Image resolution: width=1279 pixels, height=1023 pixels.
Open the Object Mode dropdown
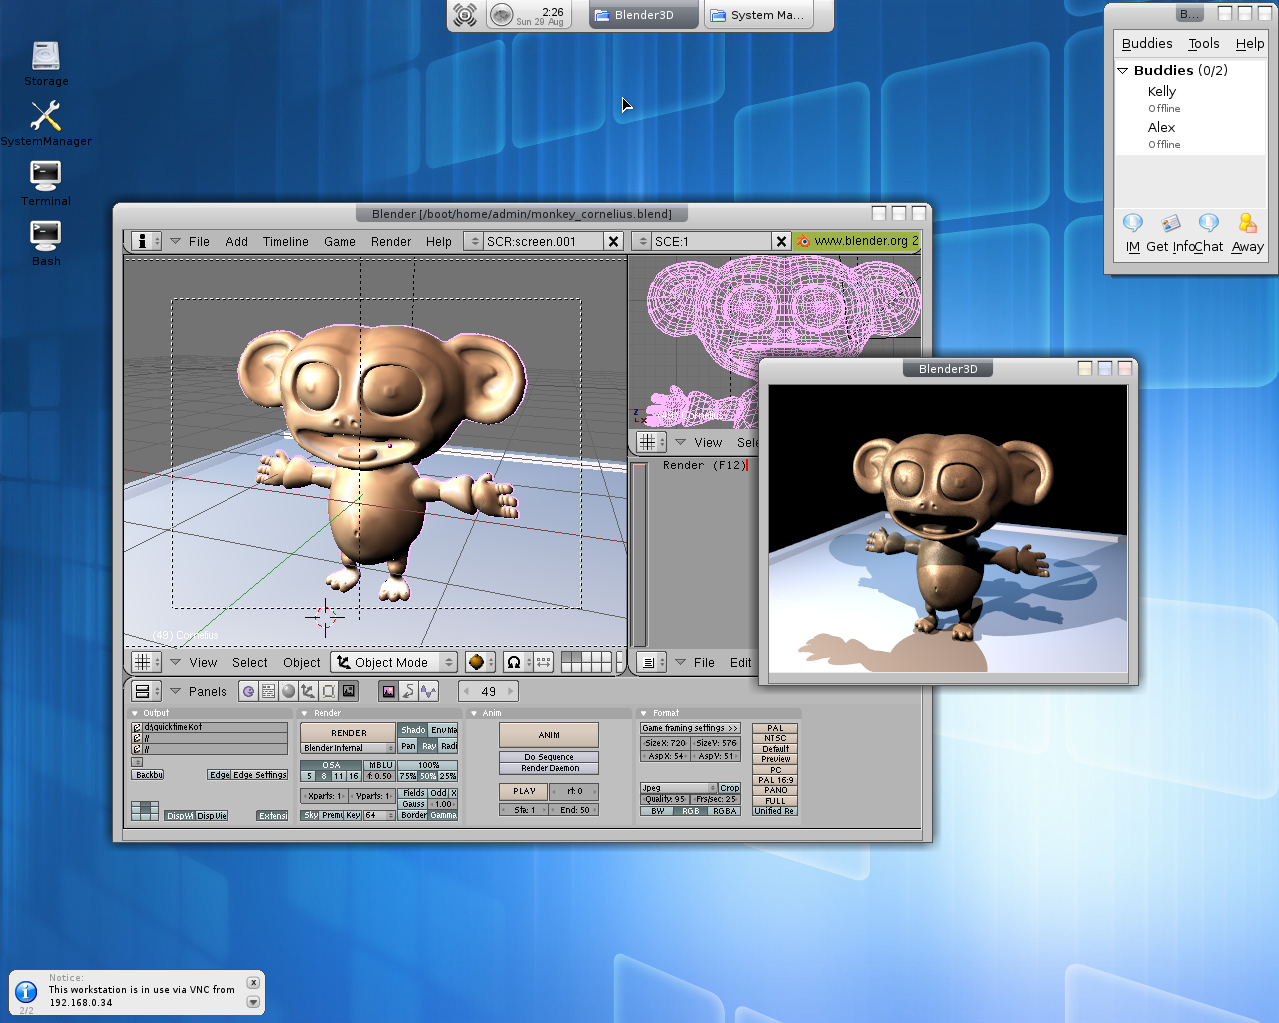click(x=394, y=662)
